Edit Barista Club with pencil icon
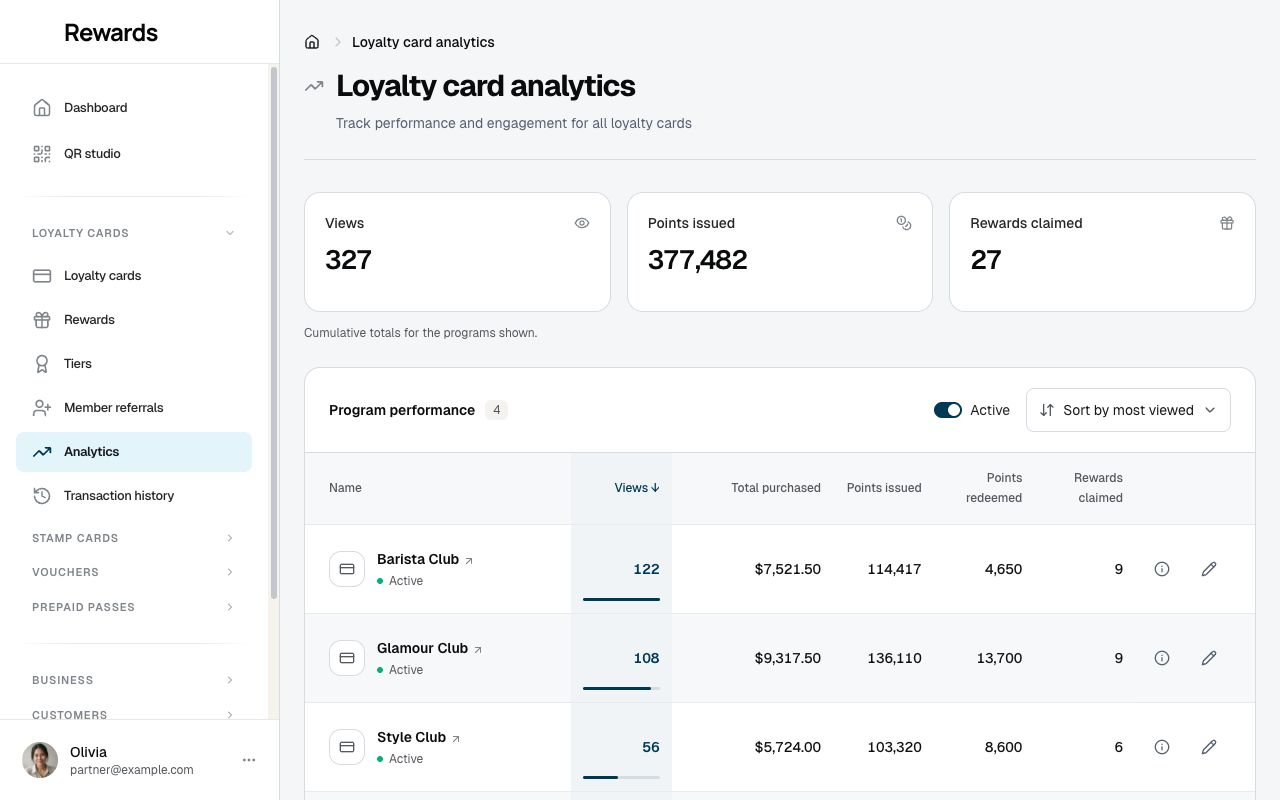This screenshot has width=1280, height=800. (x=1209, y=569)
